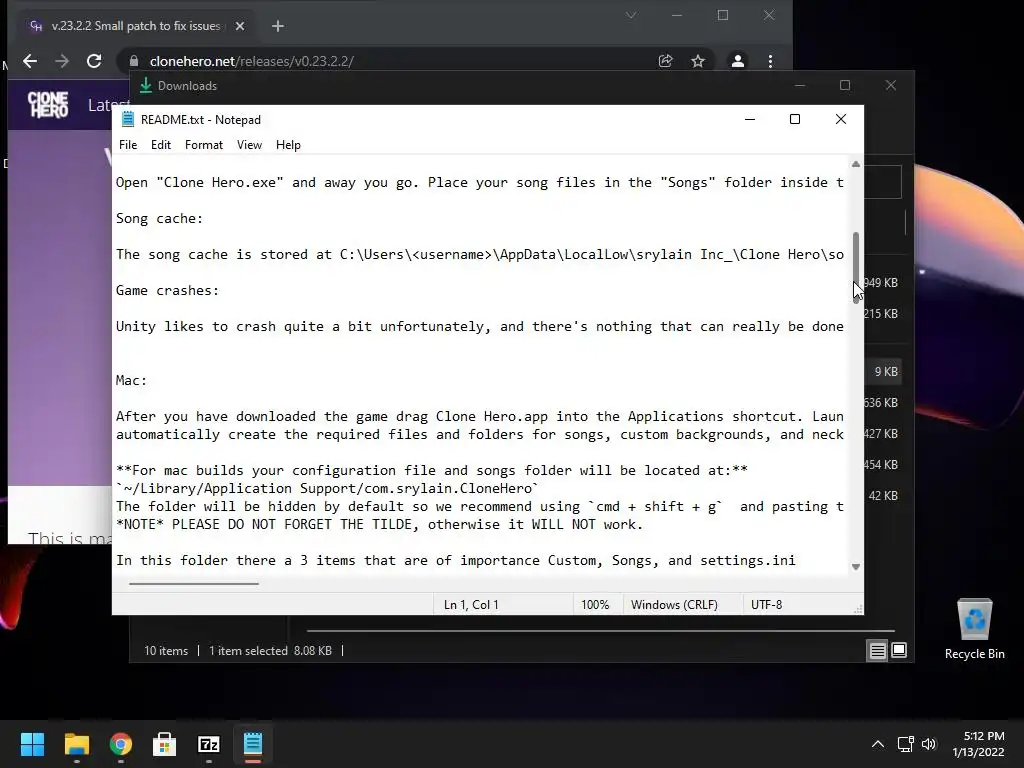Open the Recycle Bin desktop icon

(x=974, y=628)
